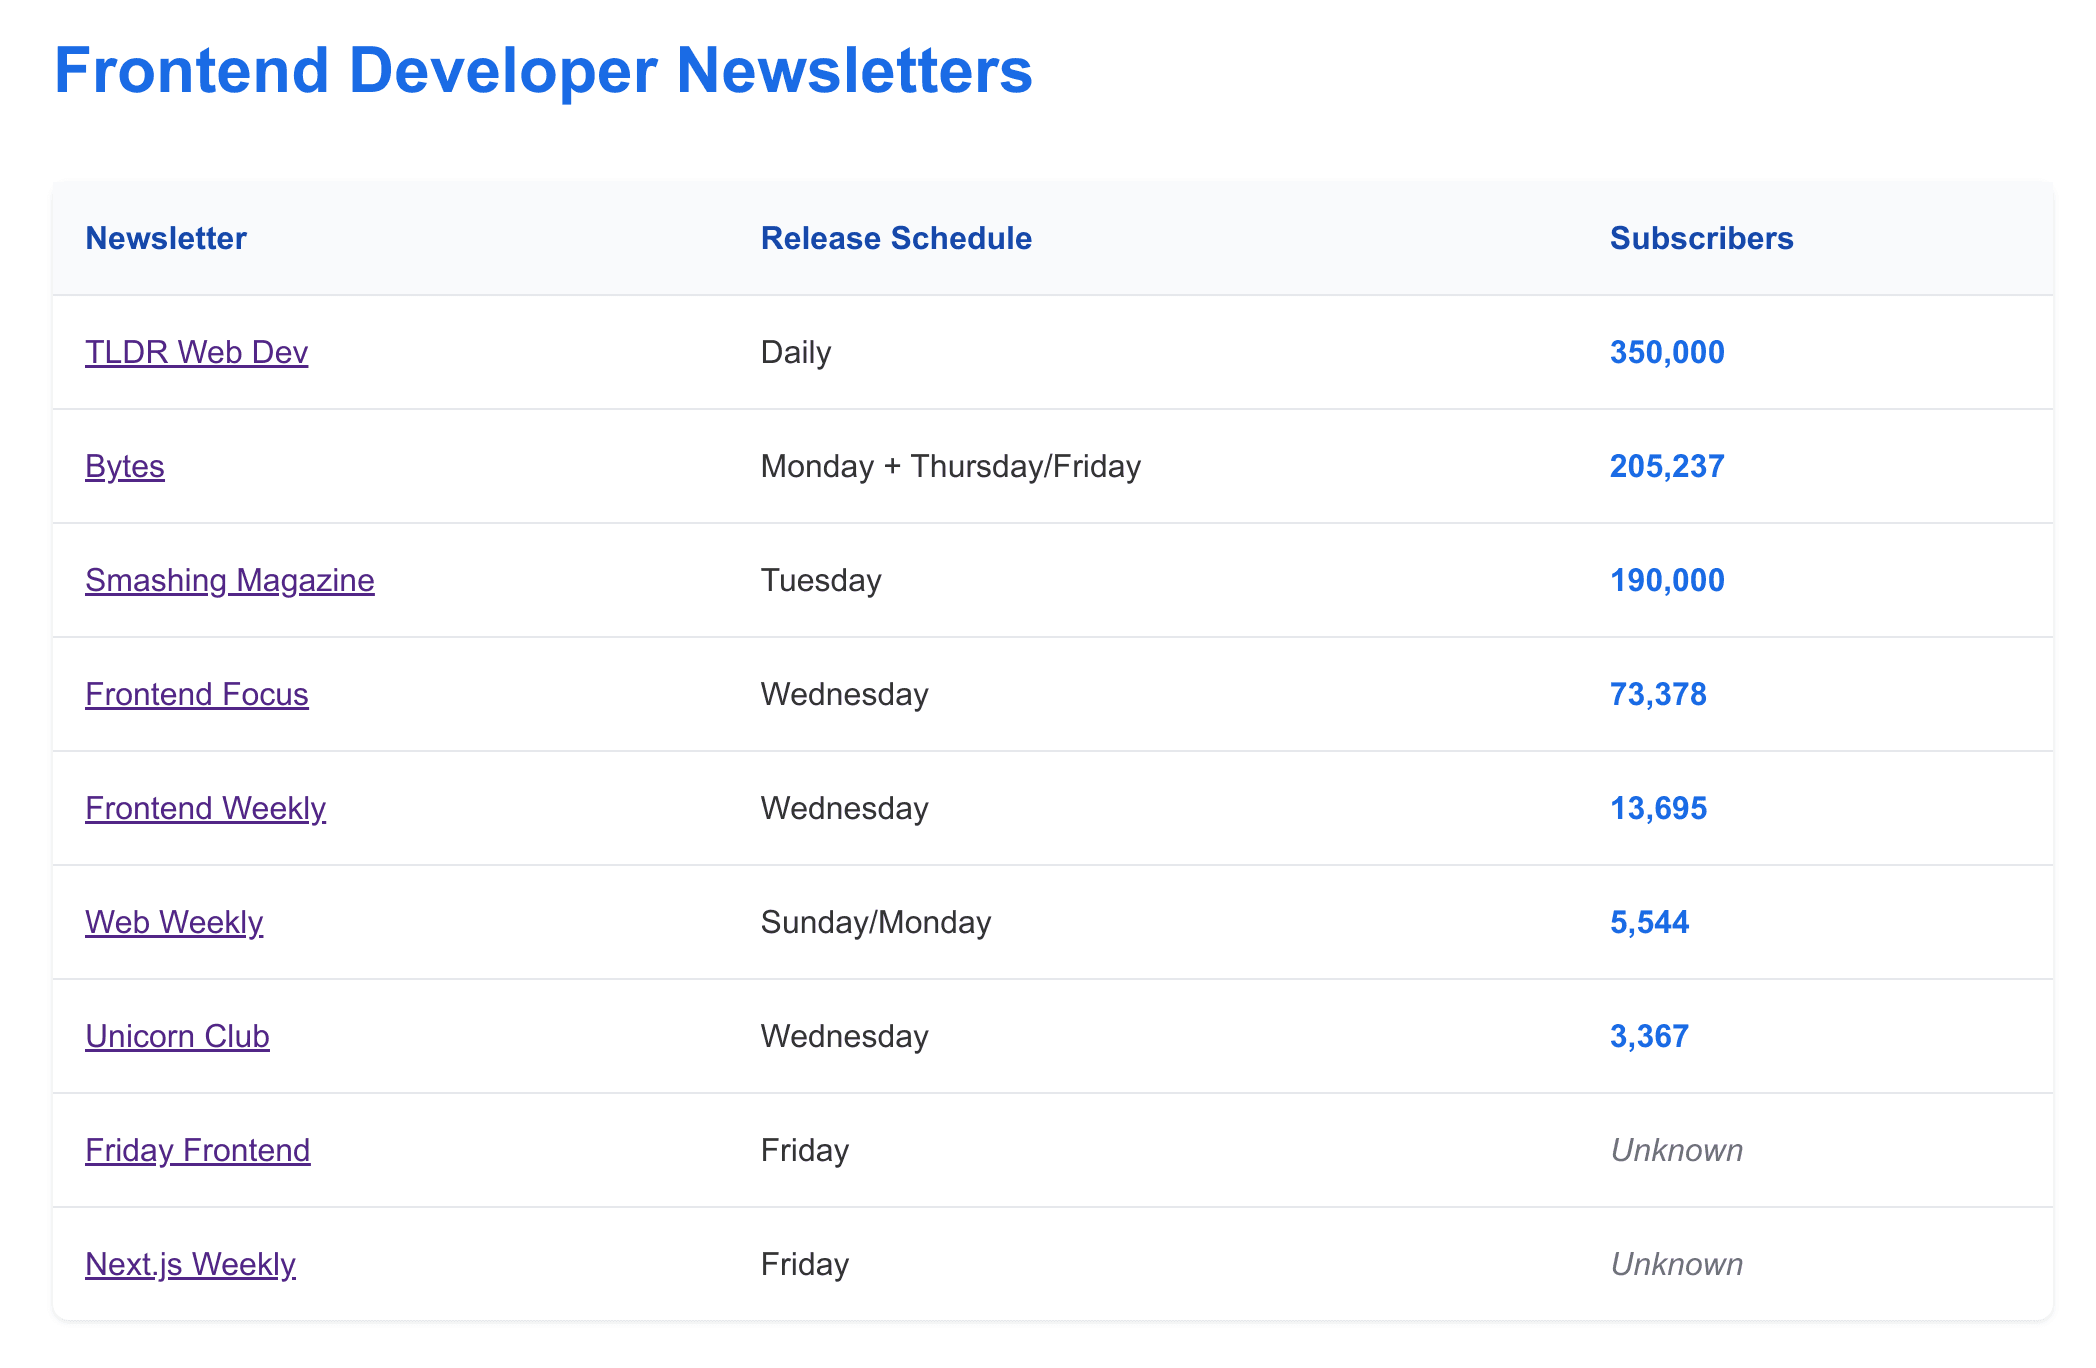
Task: Select the 350,000 subscriber count
Action: [1667, 352]
